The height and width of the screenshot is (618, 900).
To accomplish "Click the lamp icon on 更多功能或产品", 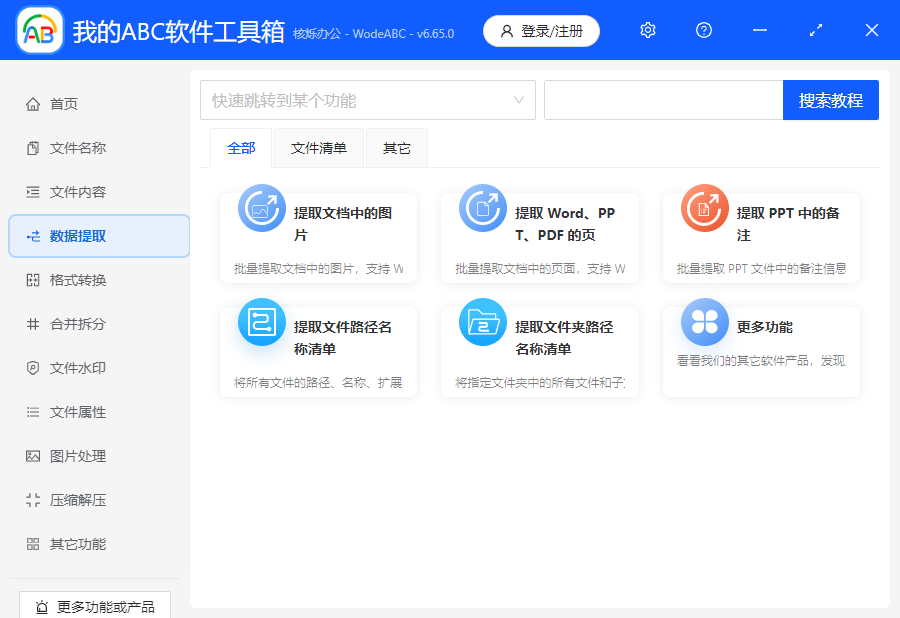I will pos(42,607).
